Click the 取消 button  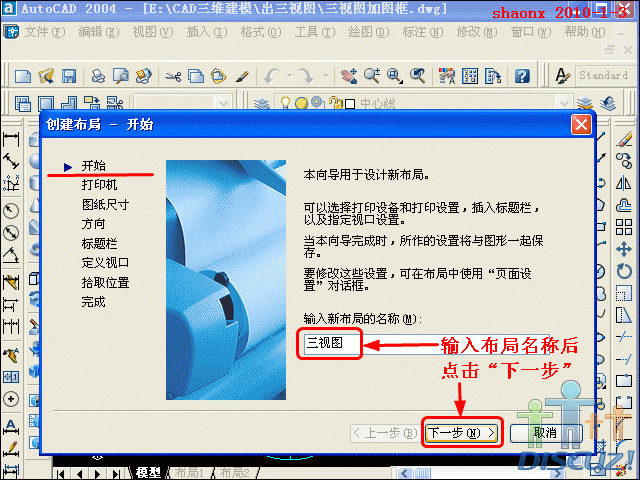point(546,433)
